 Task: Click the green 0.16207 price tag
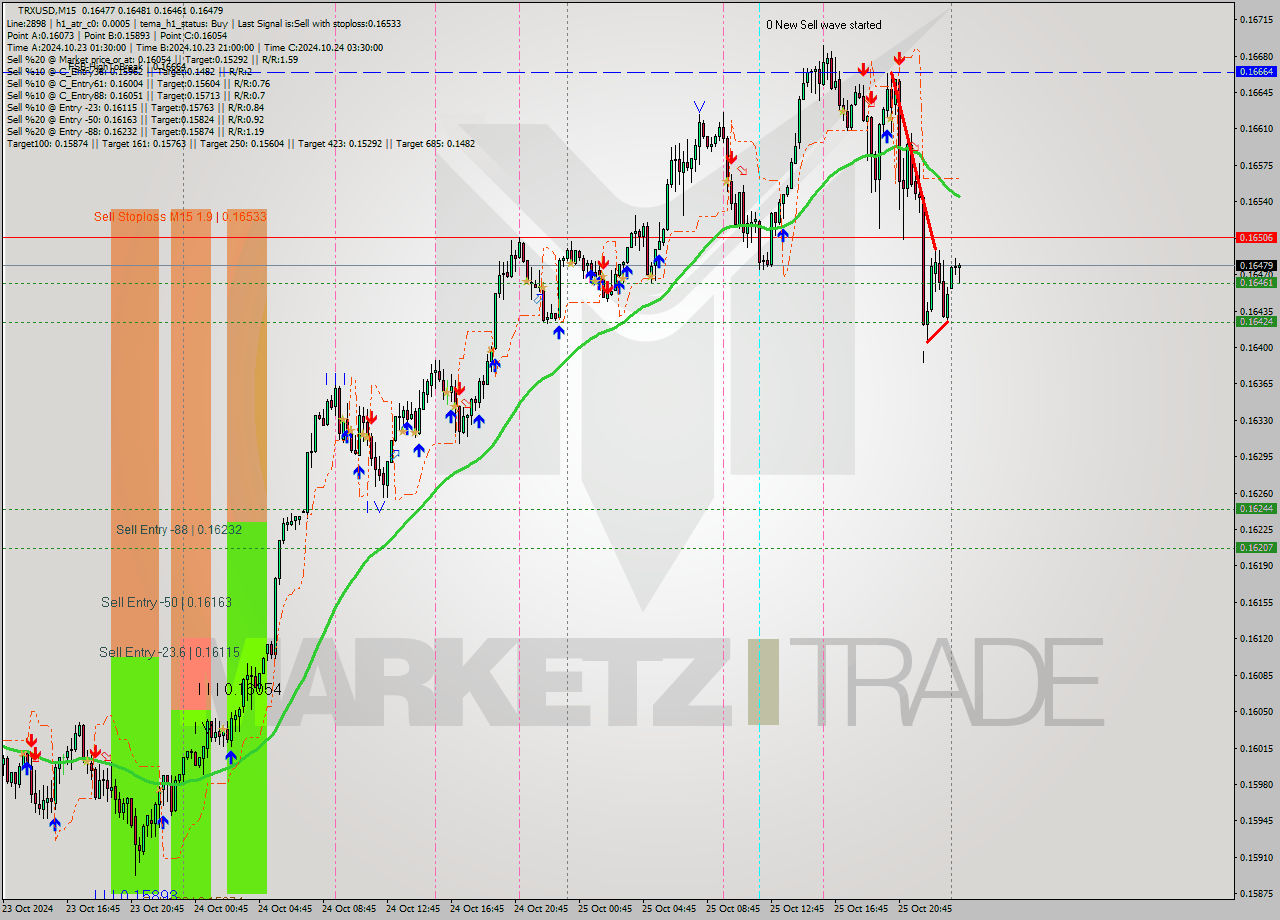coord(1256,547)
